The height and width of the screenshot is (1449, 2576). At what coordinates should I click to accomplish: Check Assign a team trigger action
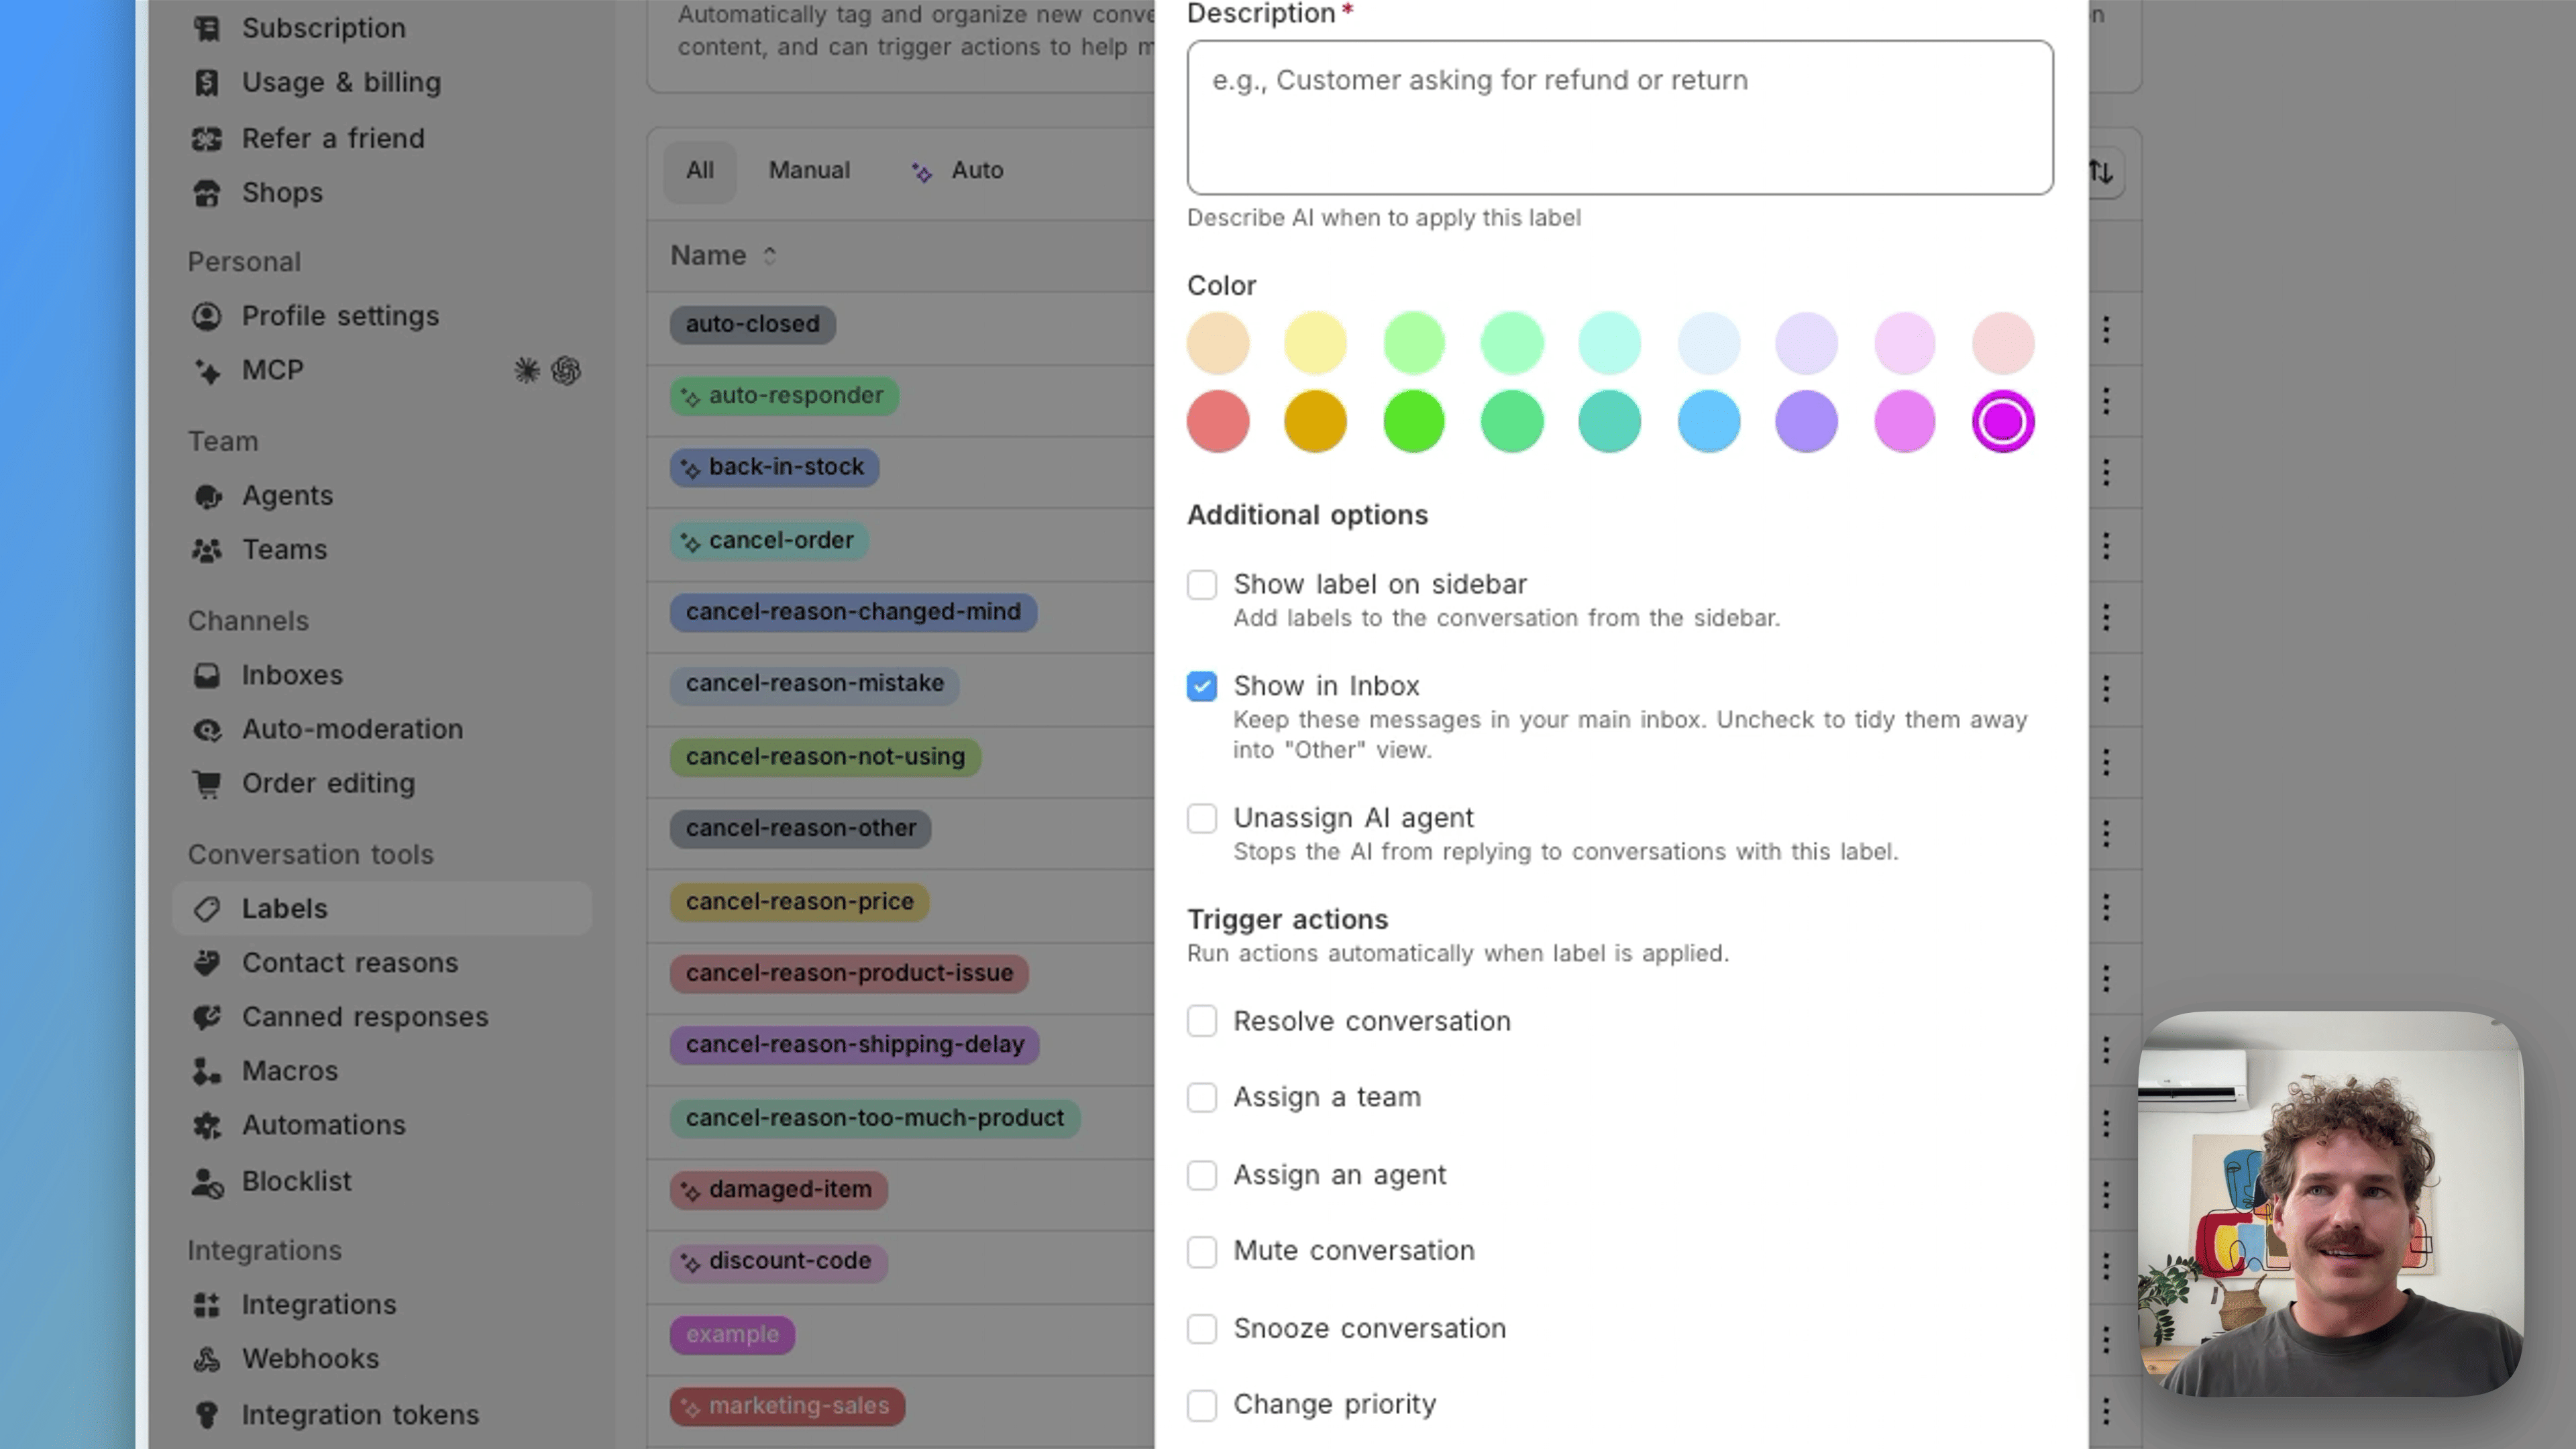1202,1097
